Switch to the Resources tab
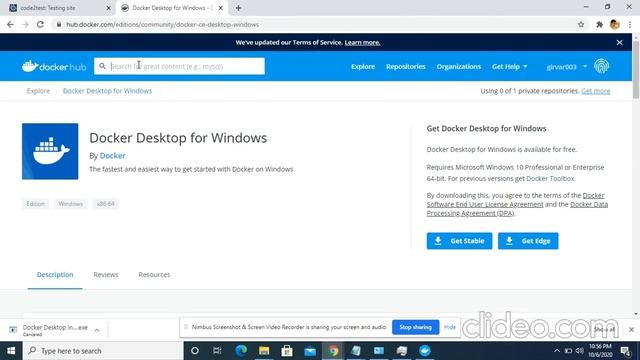The image size is (640, 360). (154, 275)
